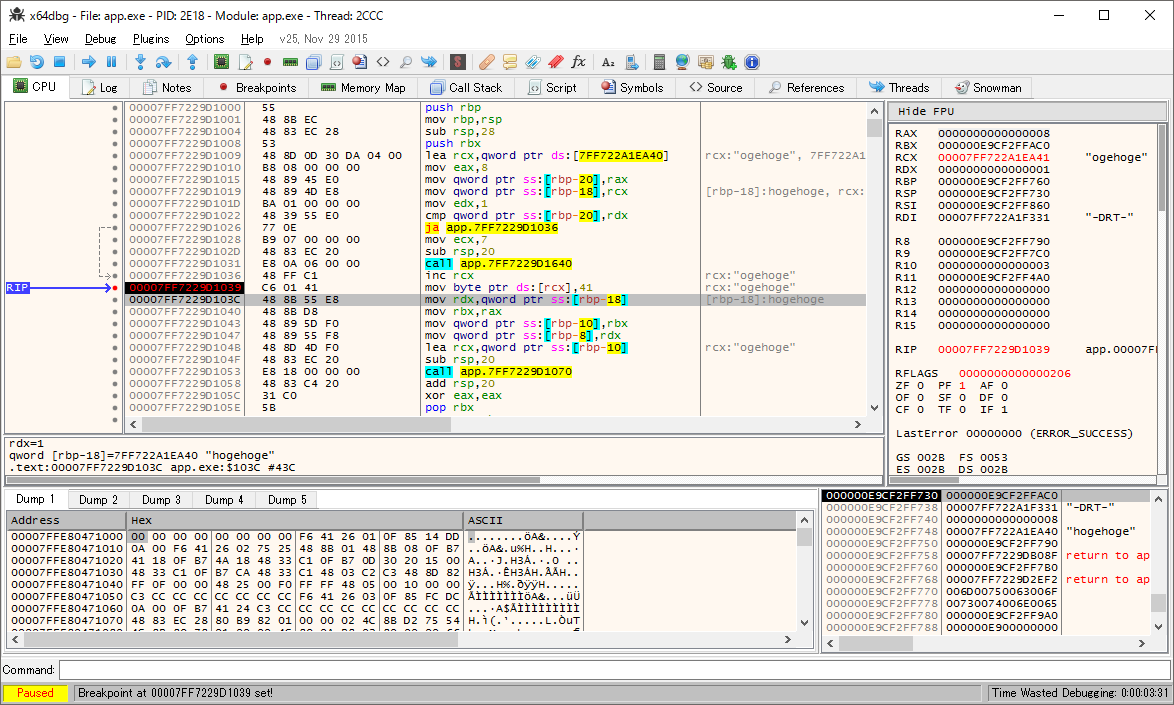The height and width of the screenshot is (705, 1174).
Task: Restart the debuggee with the restart icon
Action: pos(37,62)
